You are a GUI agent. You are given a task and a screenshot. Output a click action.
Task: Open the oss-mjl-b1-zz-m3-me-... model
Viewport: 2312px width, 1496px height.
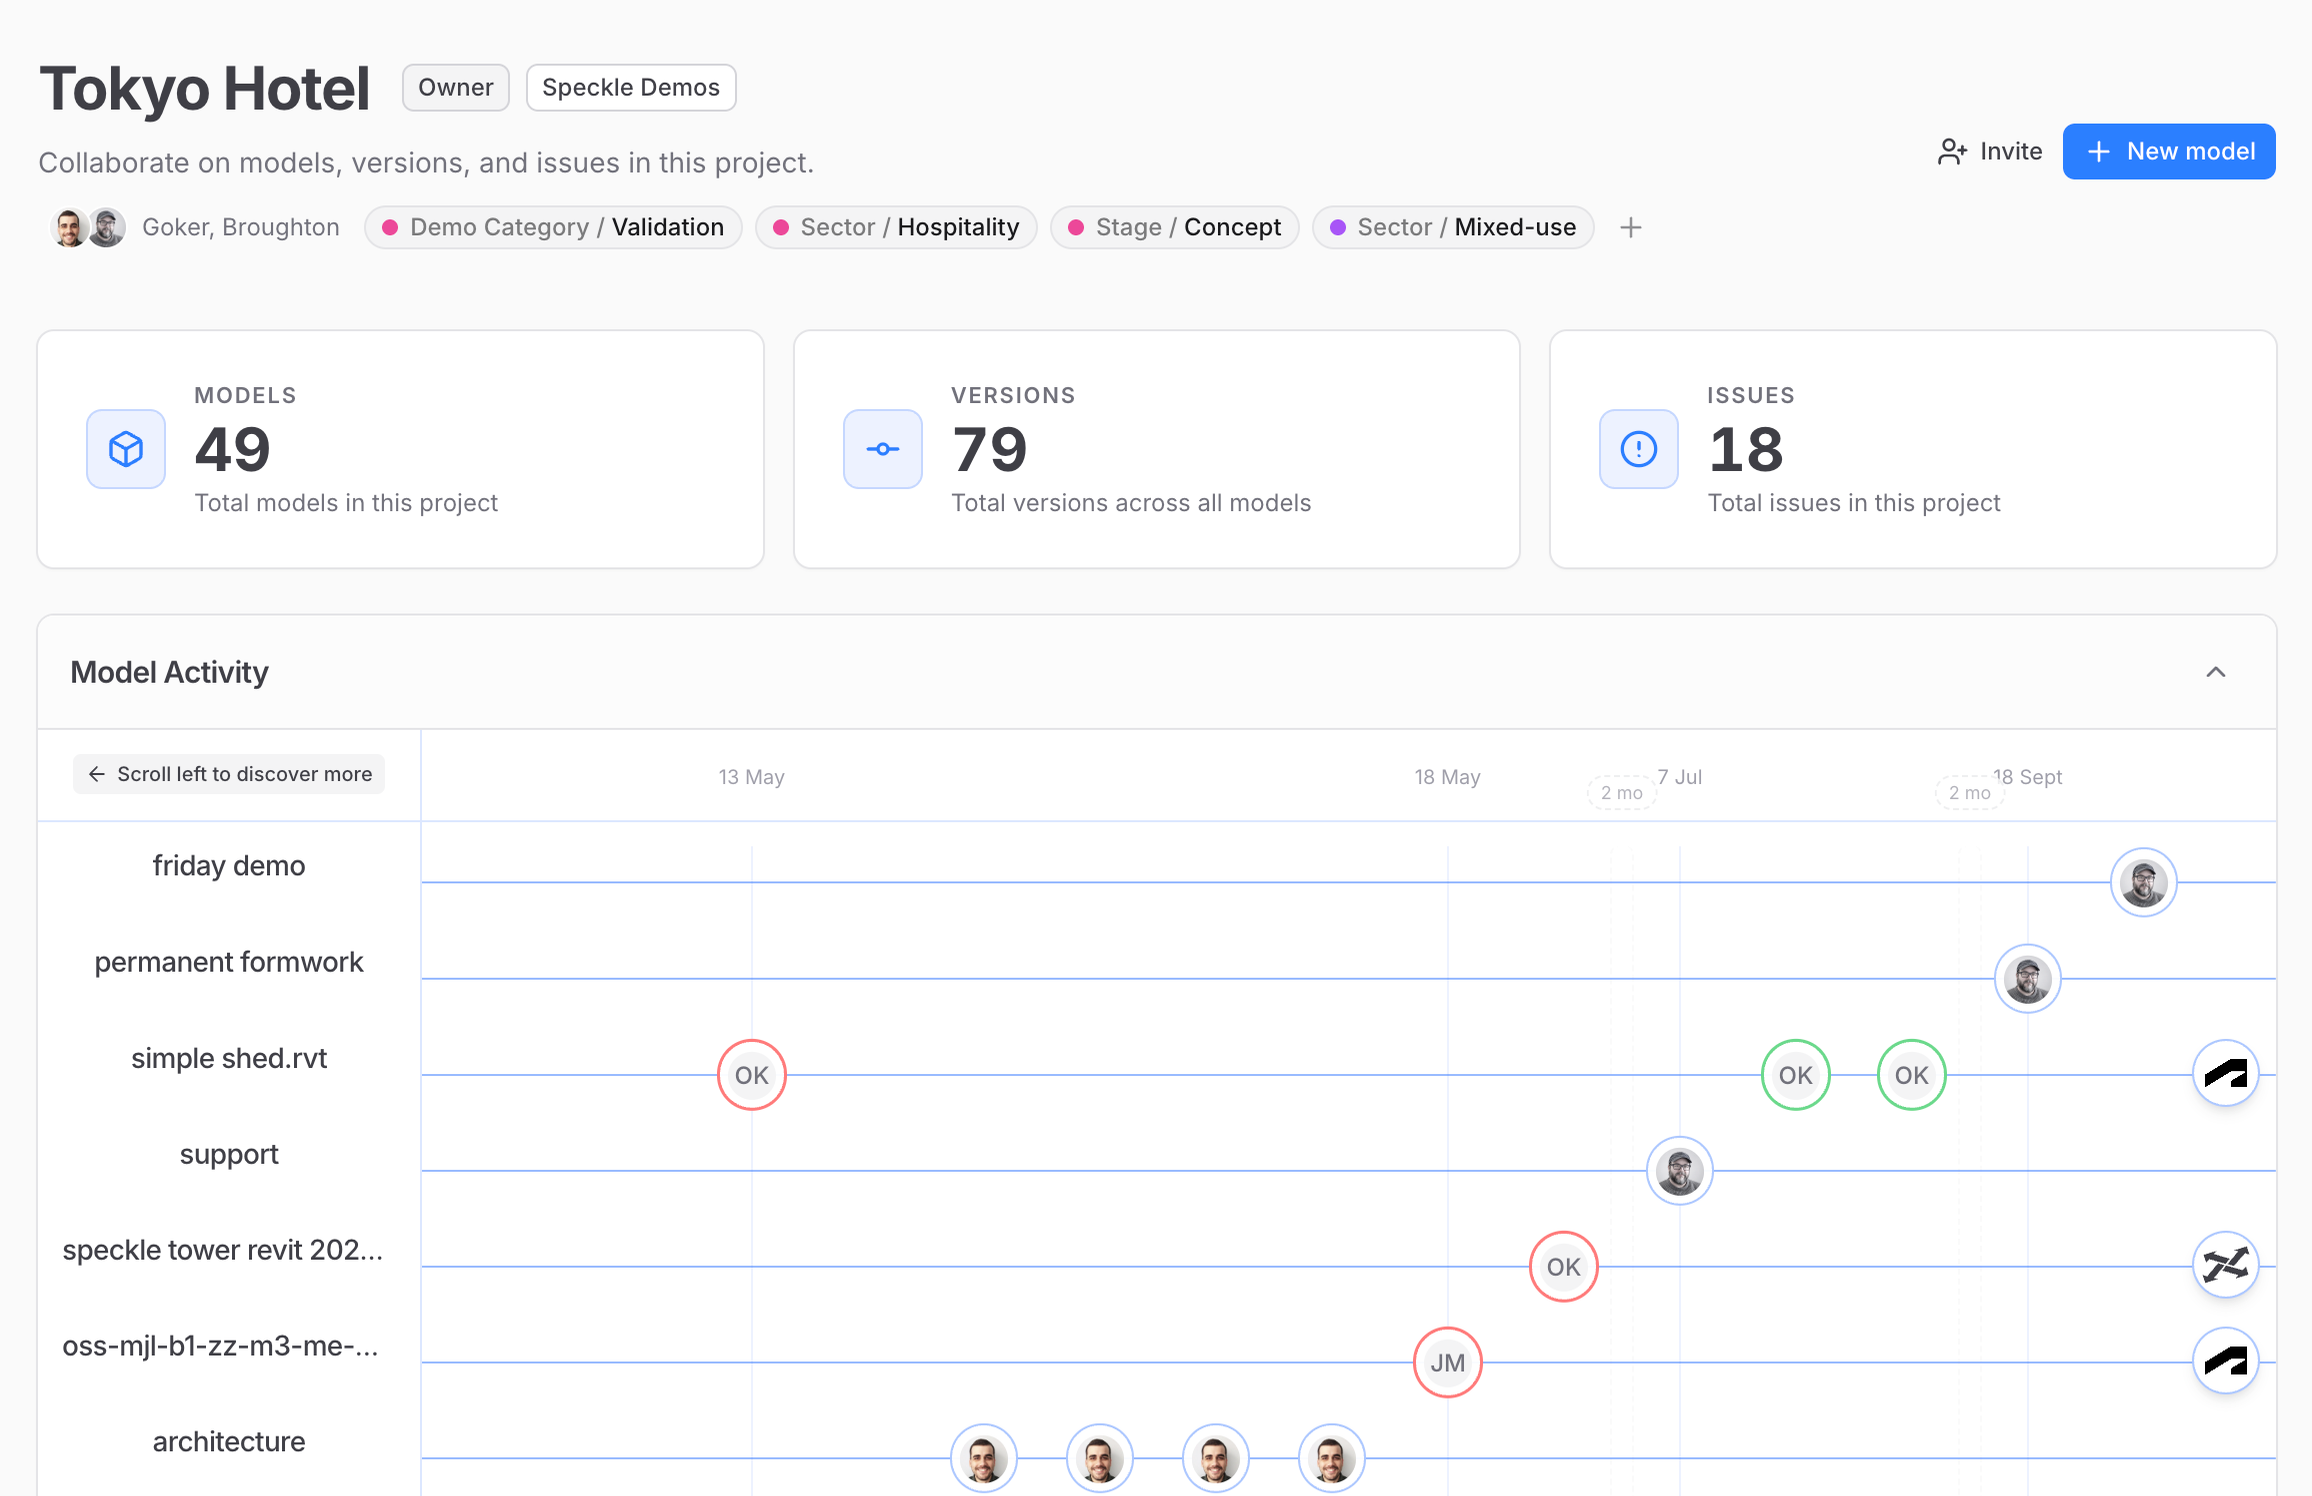pos(220,1346)
